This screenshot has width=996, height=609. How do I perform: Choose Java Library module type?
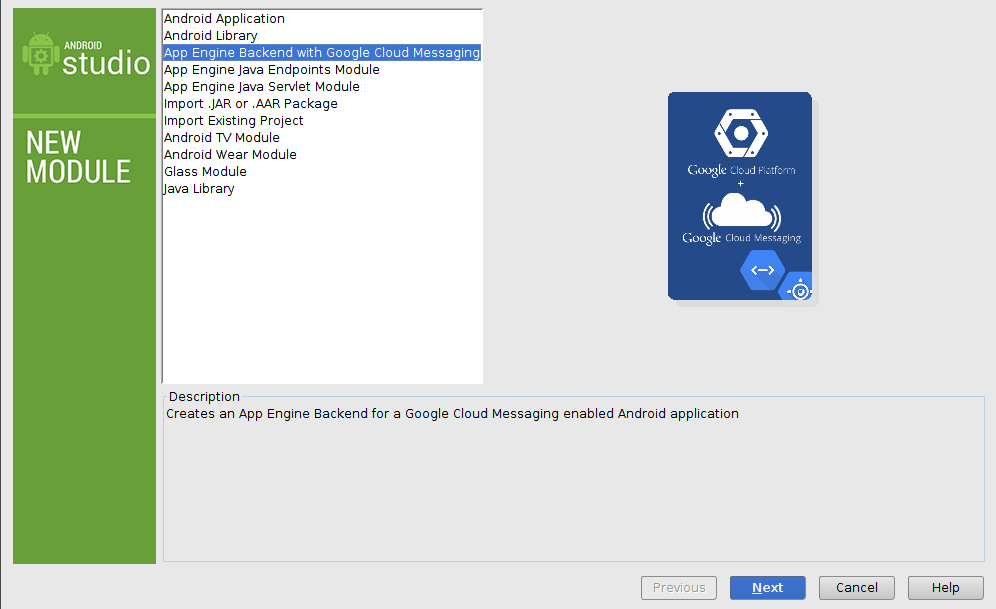[322, 189]
